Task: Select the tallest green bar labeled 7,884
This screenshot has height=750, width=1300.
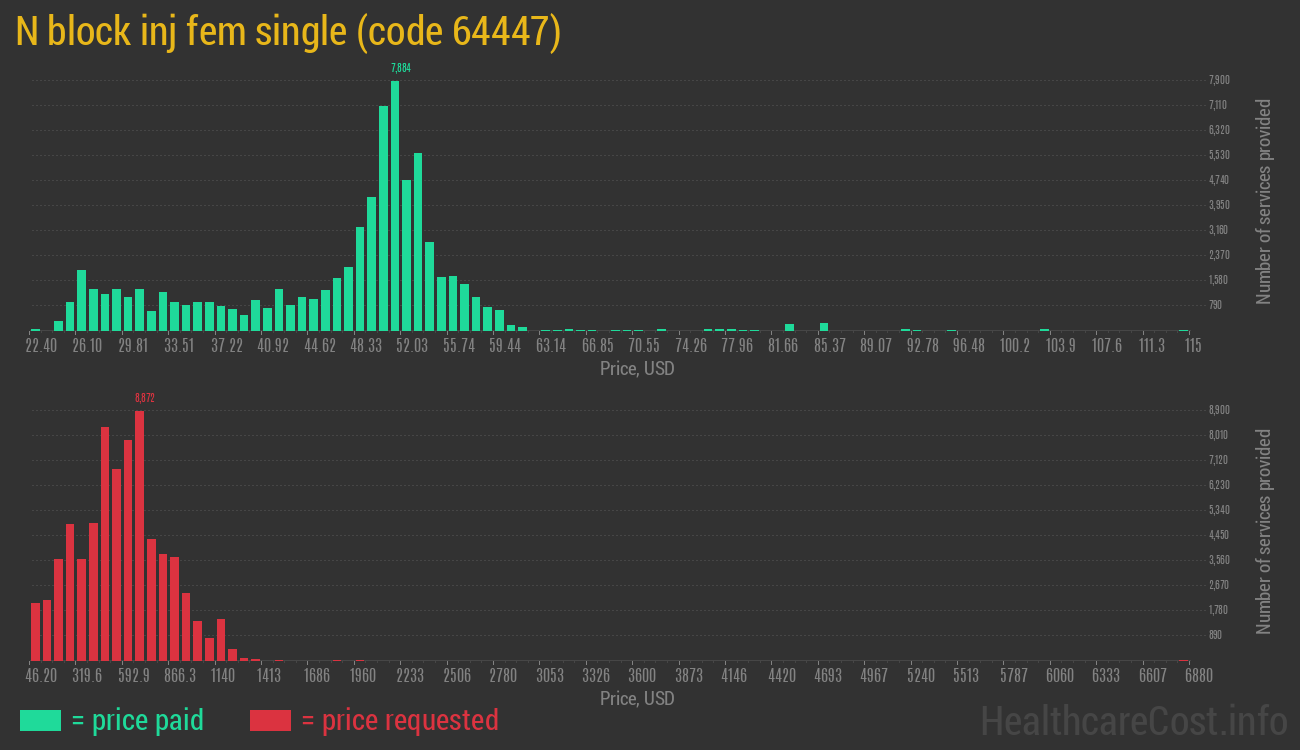Action: [395, 205]
